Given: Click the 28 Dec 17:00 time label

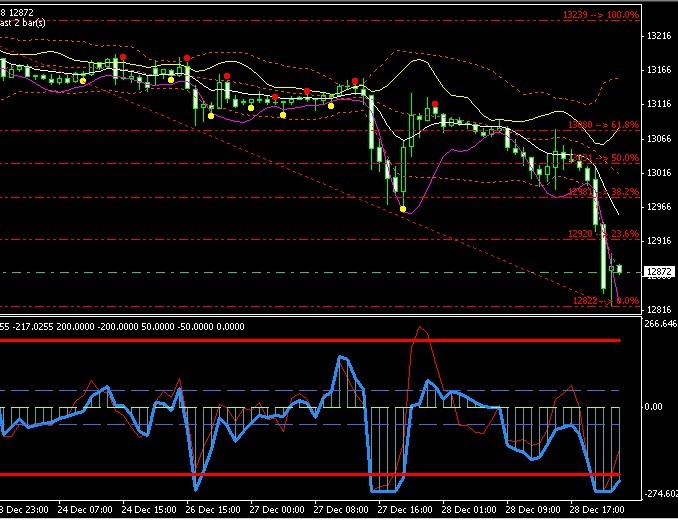Looking at the screenshot, I should click(597, 510).
